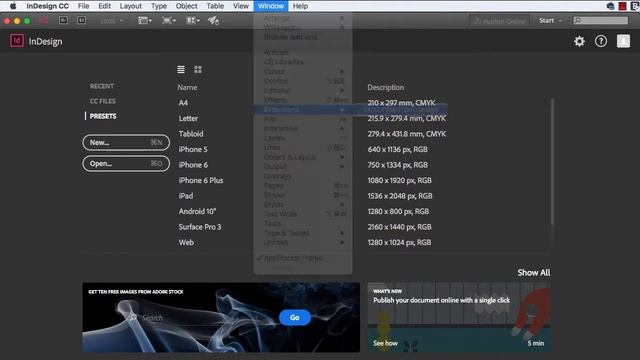640x360 pixels.
Task: Click the user profile avatar icon
Action: pos(623,41)
